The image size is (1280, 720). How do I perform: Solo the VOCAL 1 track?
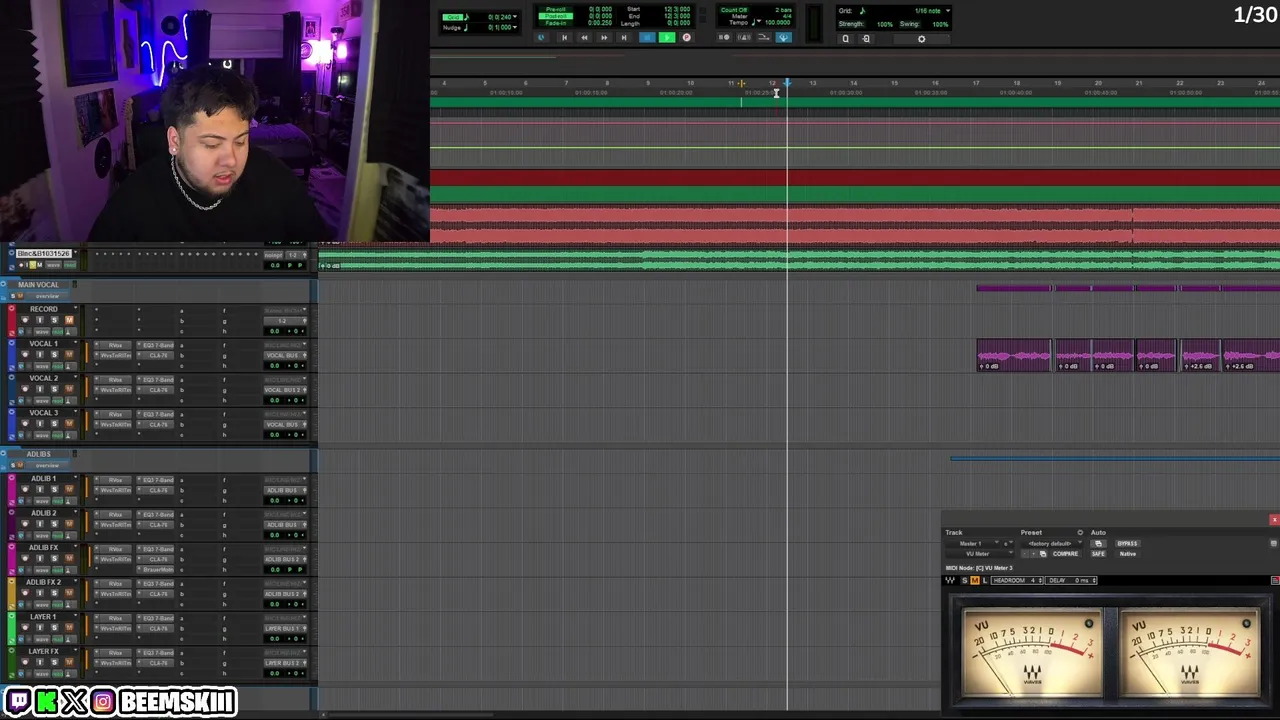[54, 355]
